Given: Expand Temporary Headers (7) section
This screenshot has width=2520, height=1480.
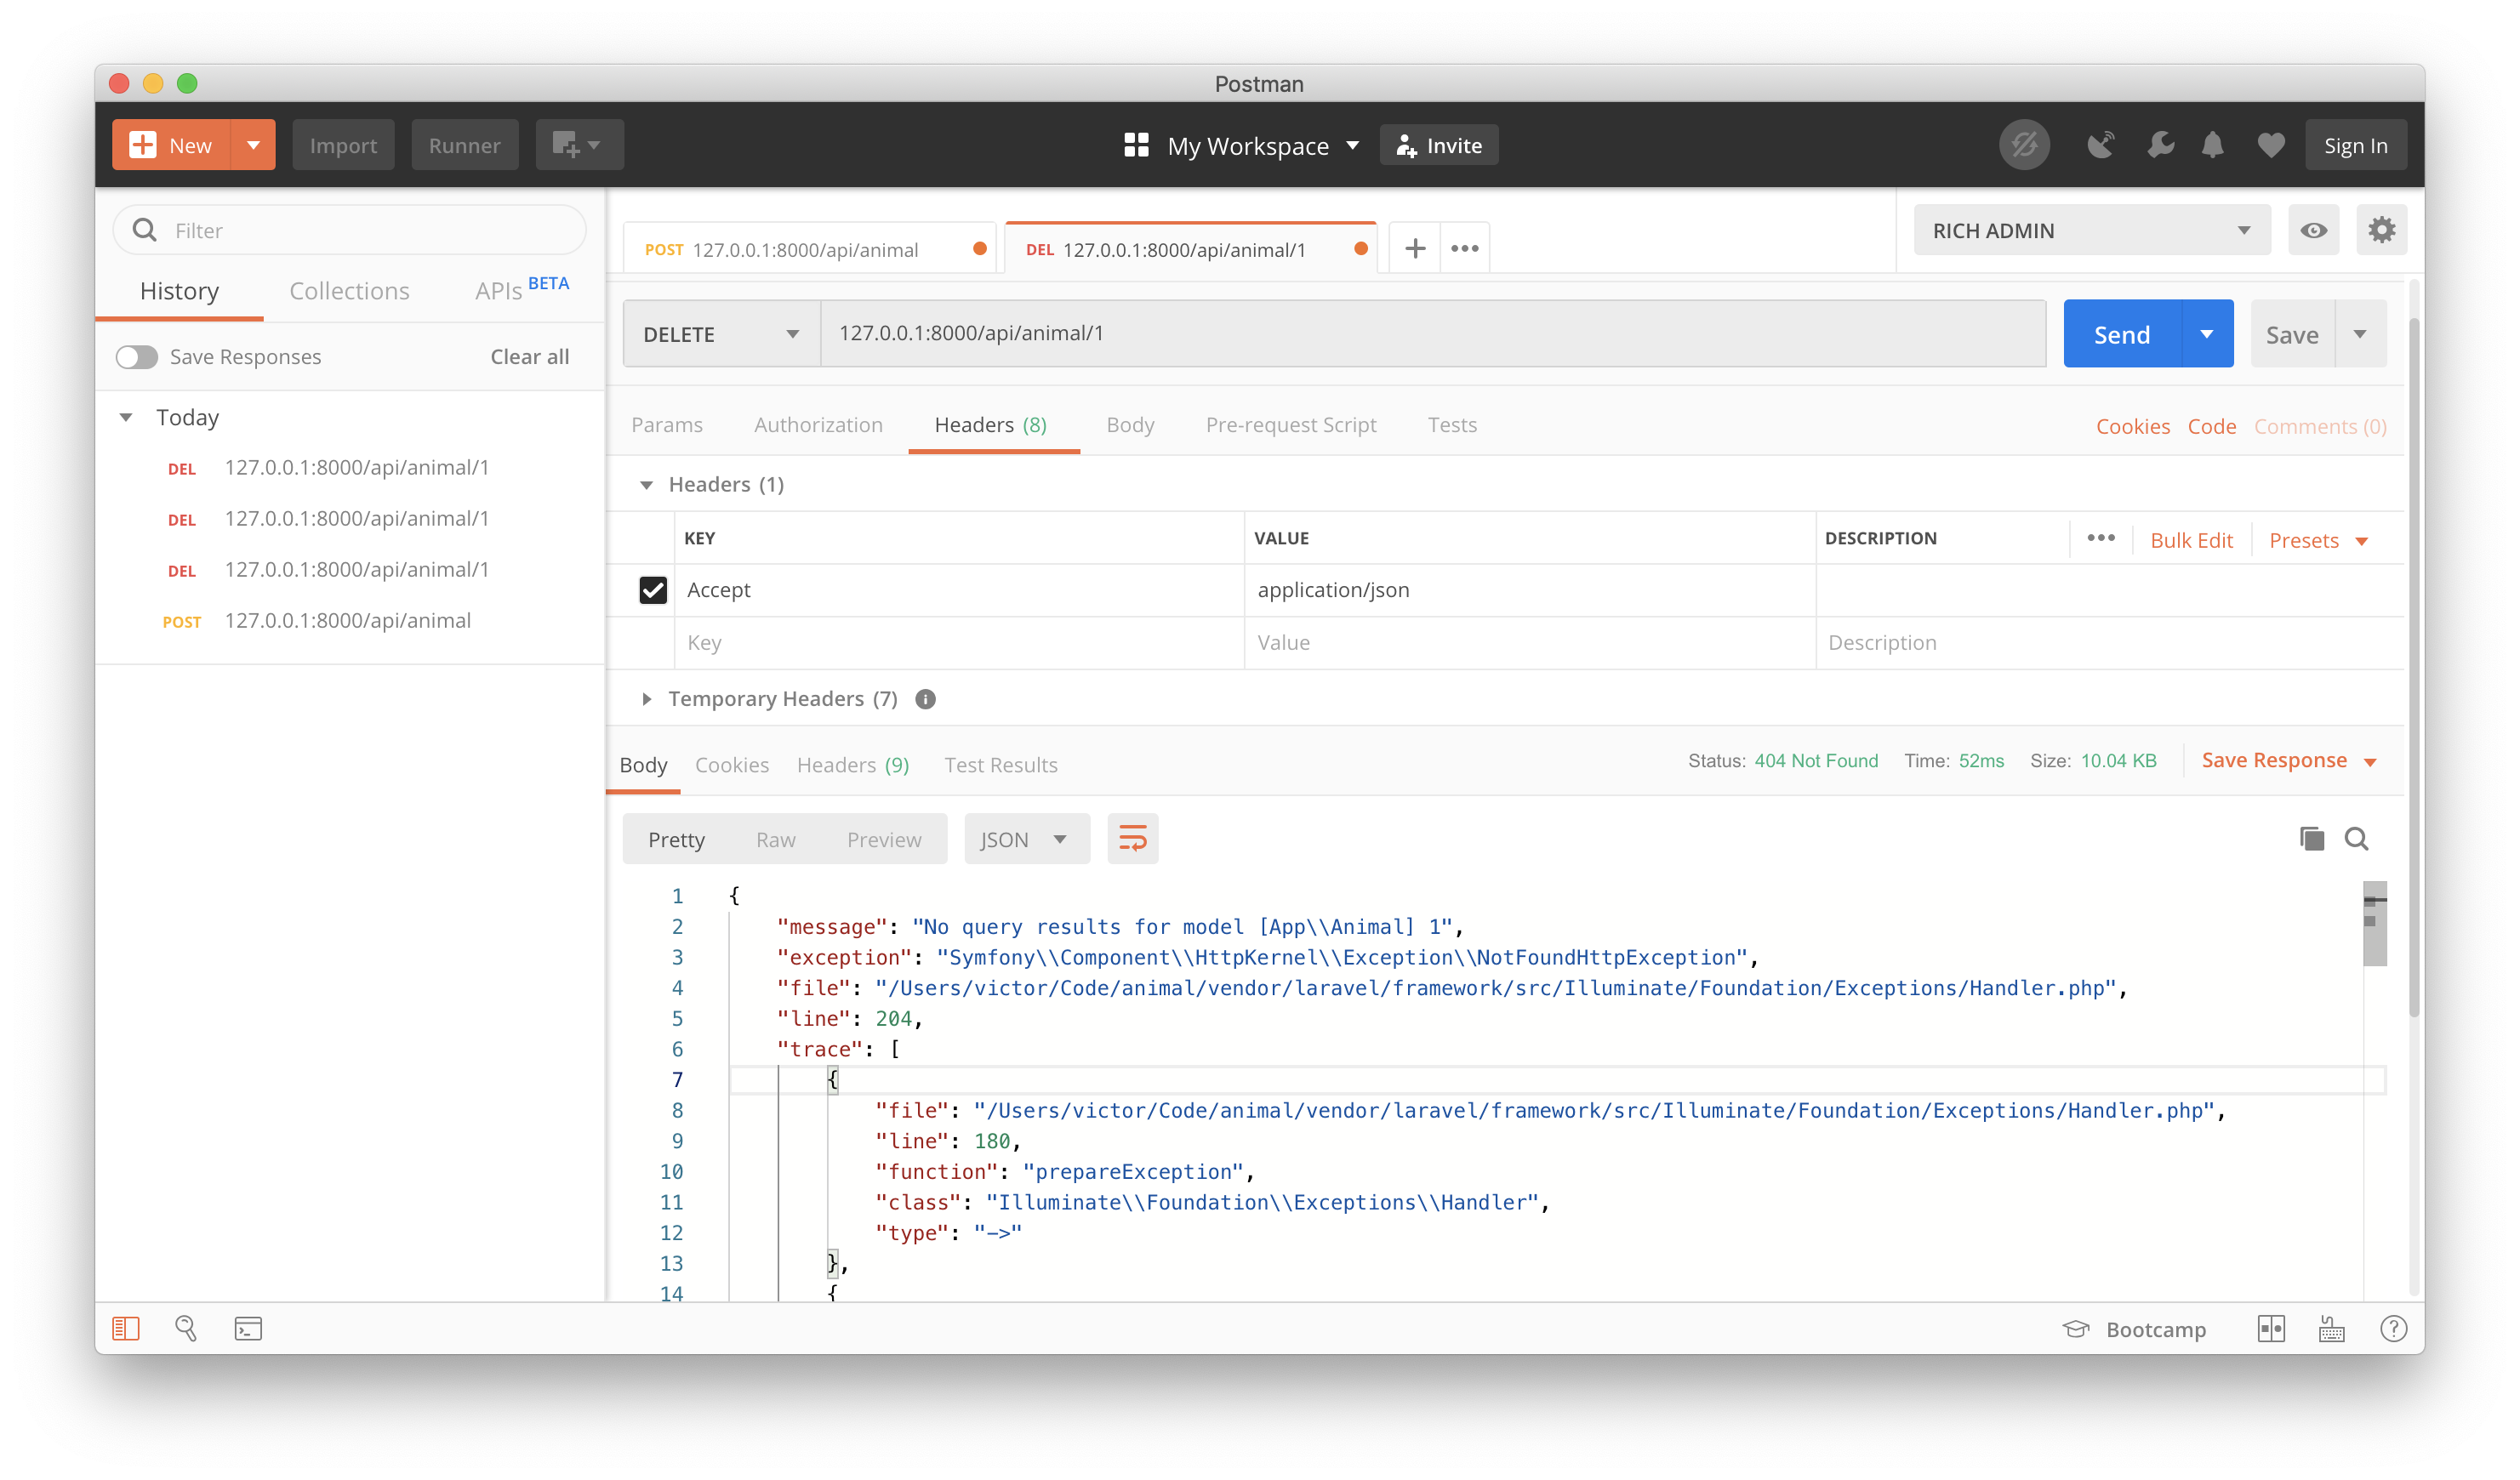Looking at the screenshot, I should (647, 699).
